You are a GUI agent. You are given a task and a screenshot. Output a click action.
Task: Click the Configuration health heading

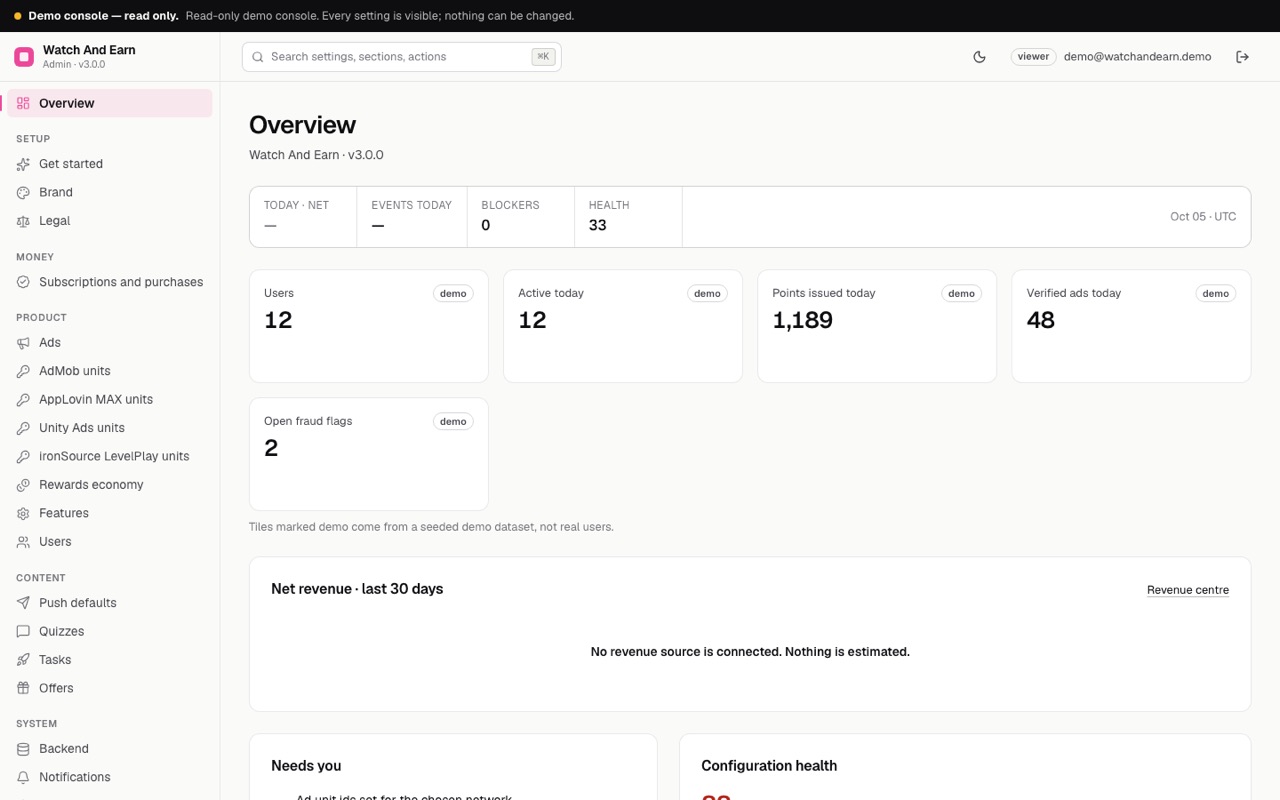pos(769,766)
